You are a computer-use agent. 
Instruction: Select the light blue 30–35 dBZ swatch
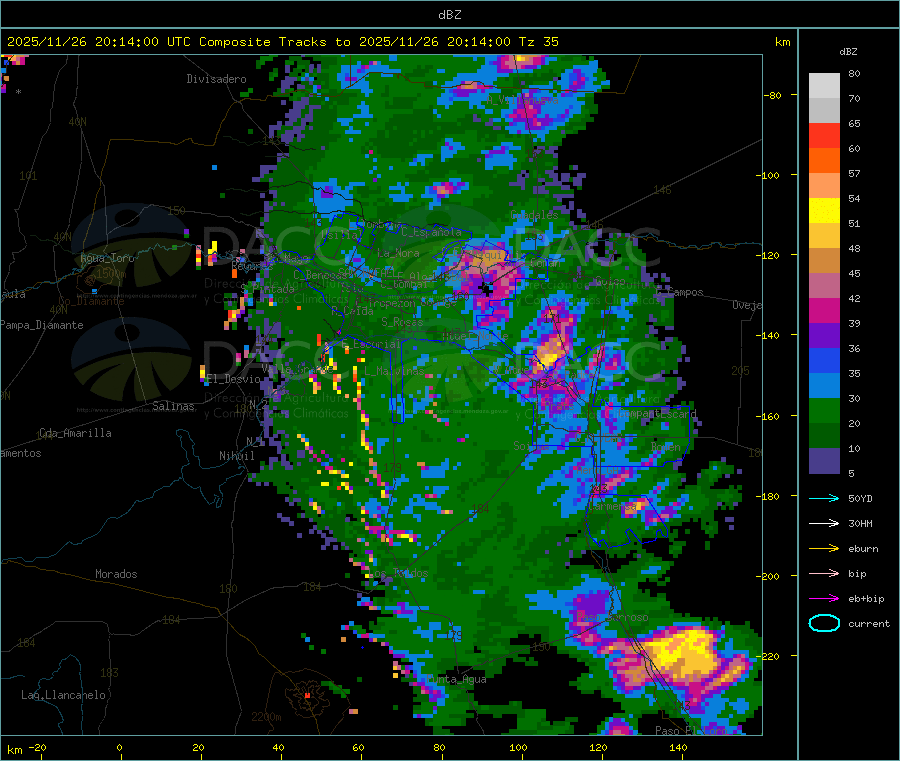coord(824,386)
